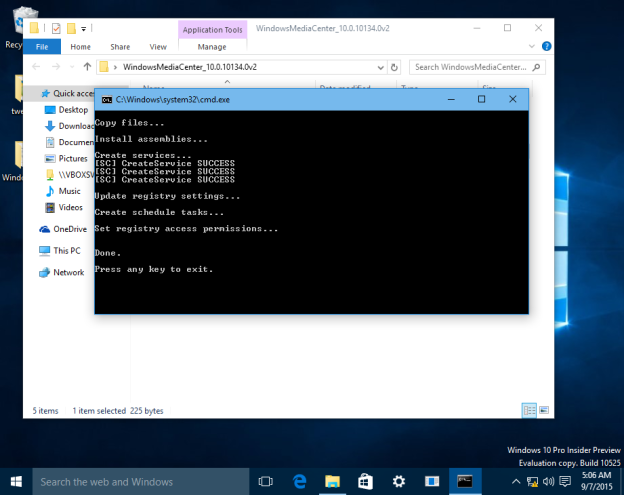Open the Share ribbon tab

coord(120,47)
